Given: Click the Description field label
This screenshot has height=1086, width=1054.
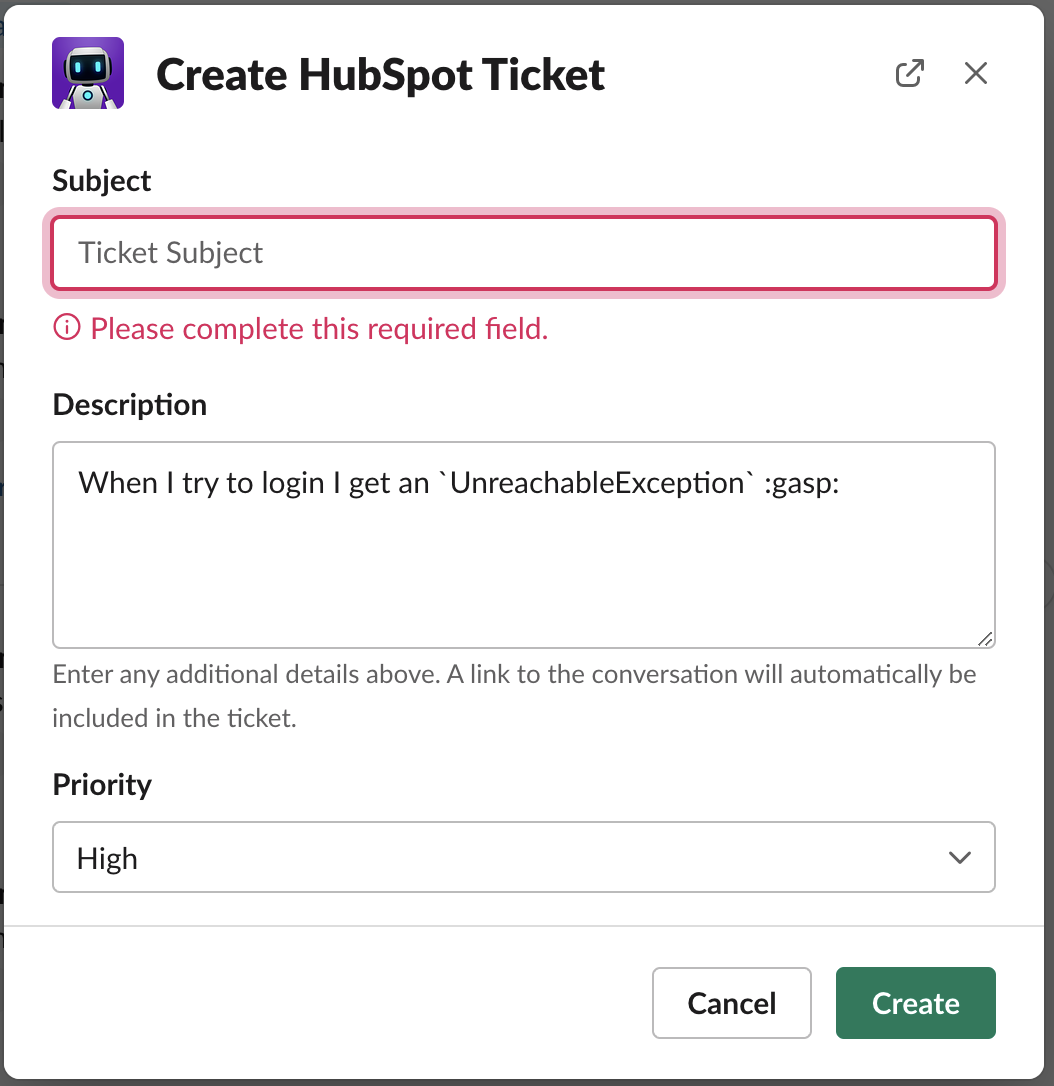Looking at the screenshot, I should pyautogui.click(x=129, y=404).
